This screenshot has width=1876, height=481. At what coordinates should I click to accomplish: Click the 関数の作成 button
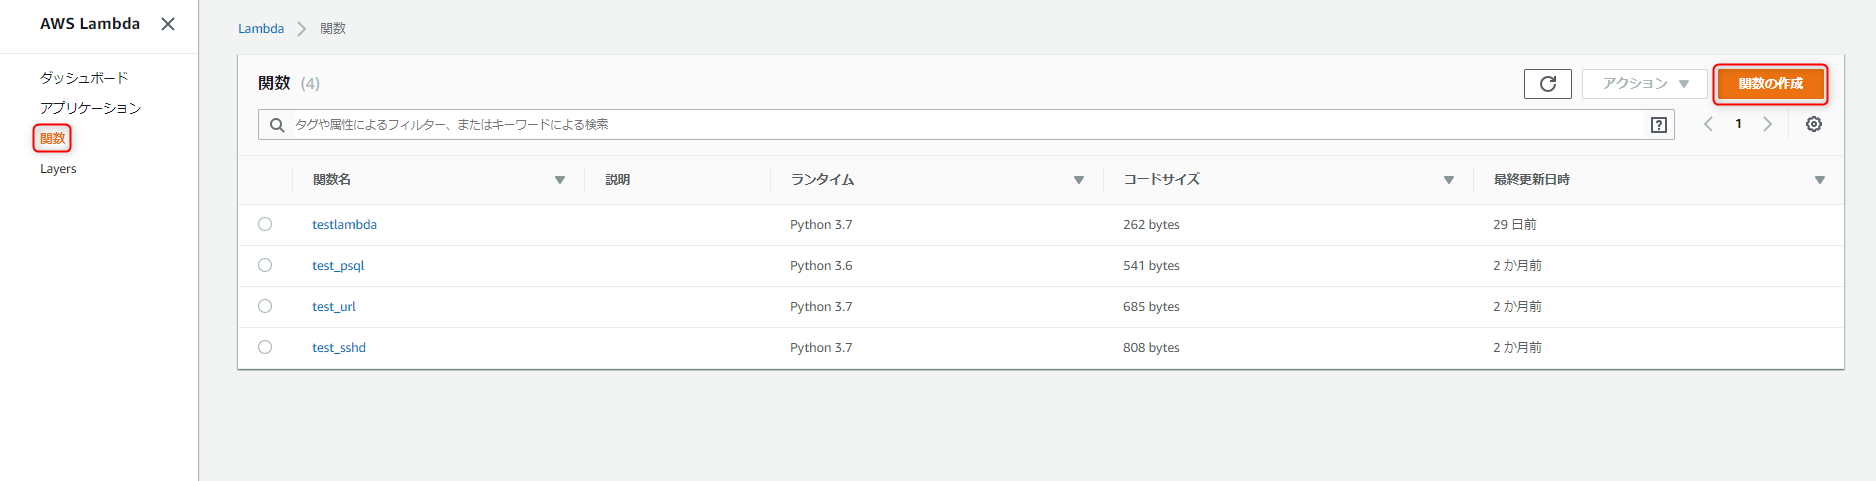click(1770, 84)
